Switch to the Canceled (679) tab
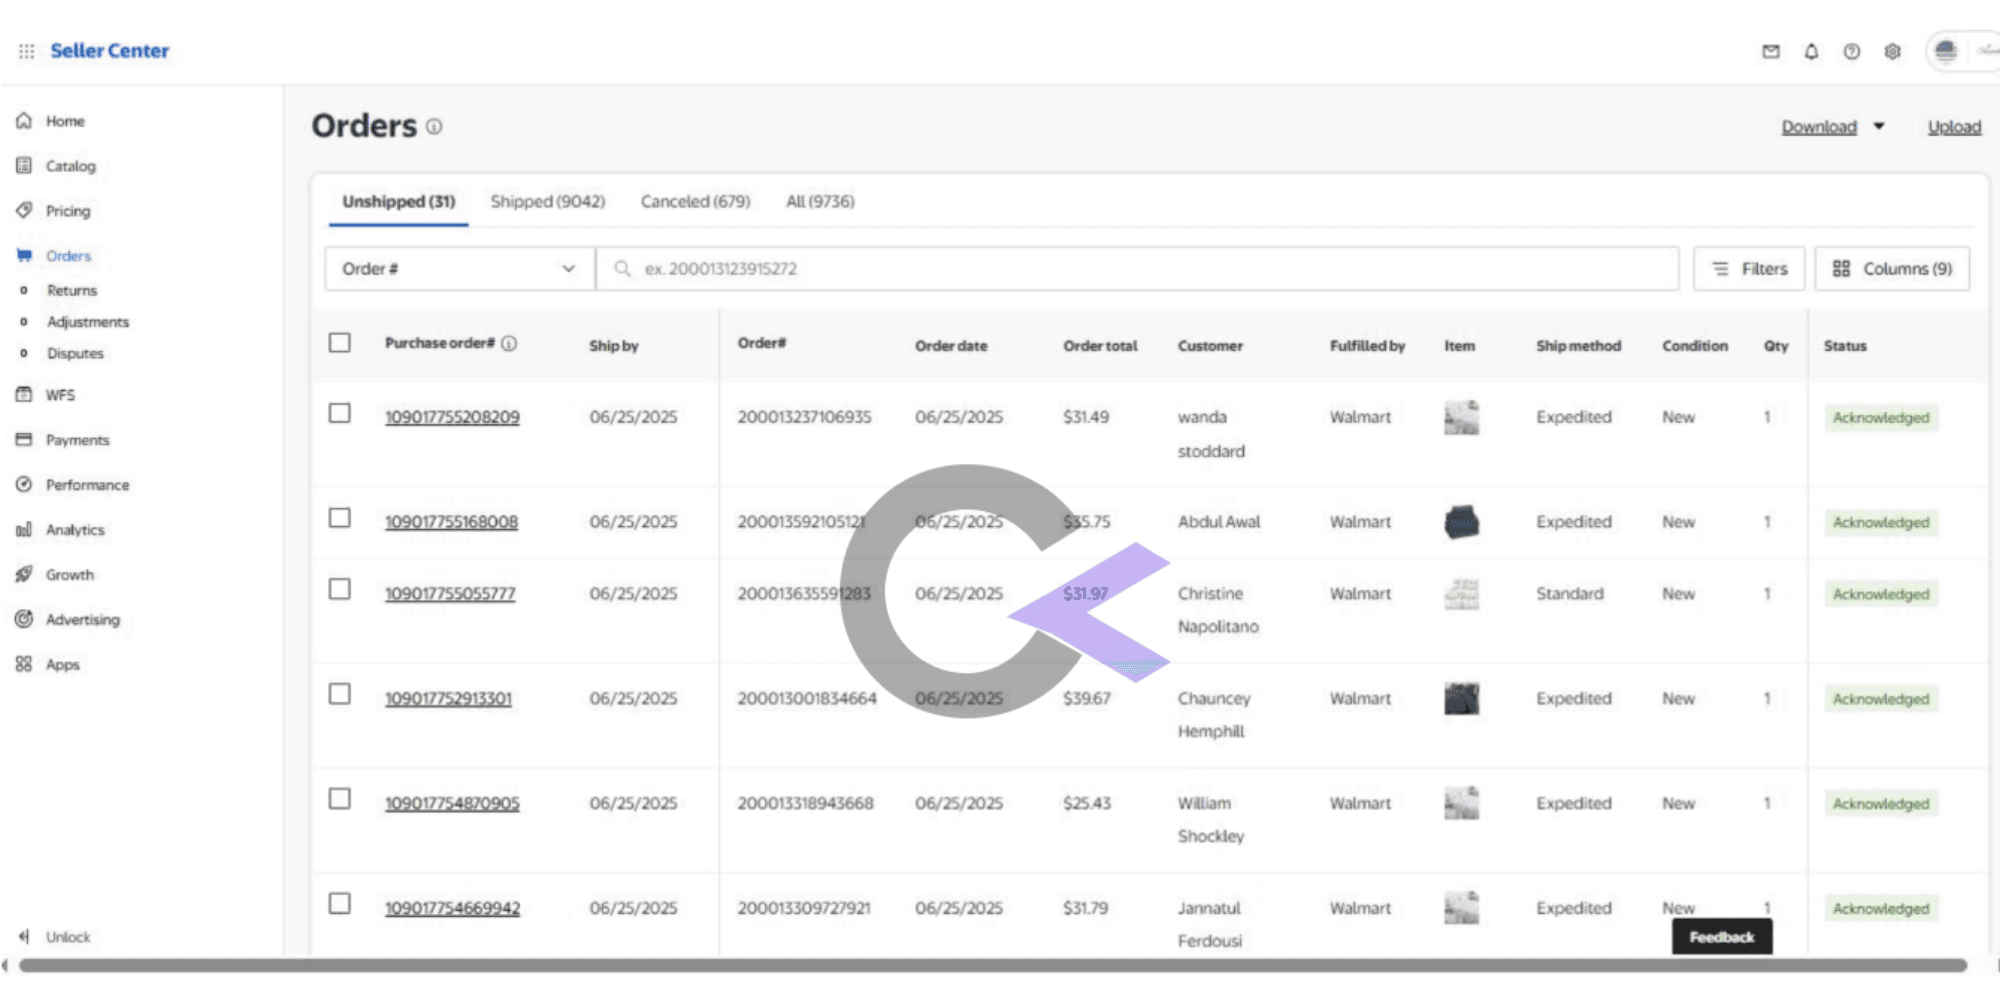This screenshot has height=1000, width=2000. point(695,202)
